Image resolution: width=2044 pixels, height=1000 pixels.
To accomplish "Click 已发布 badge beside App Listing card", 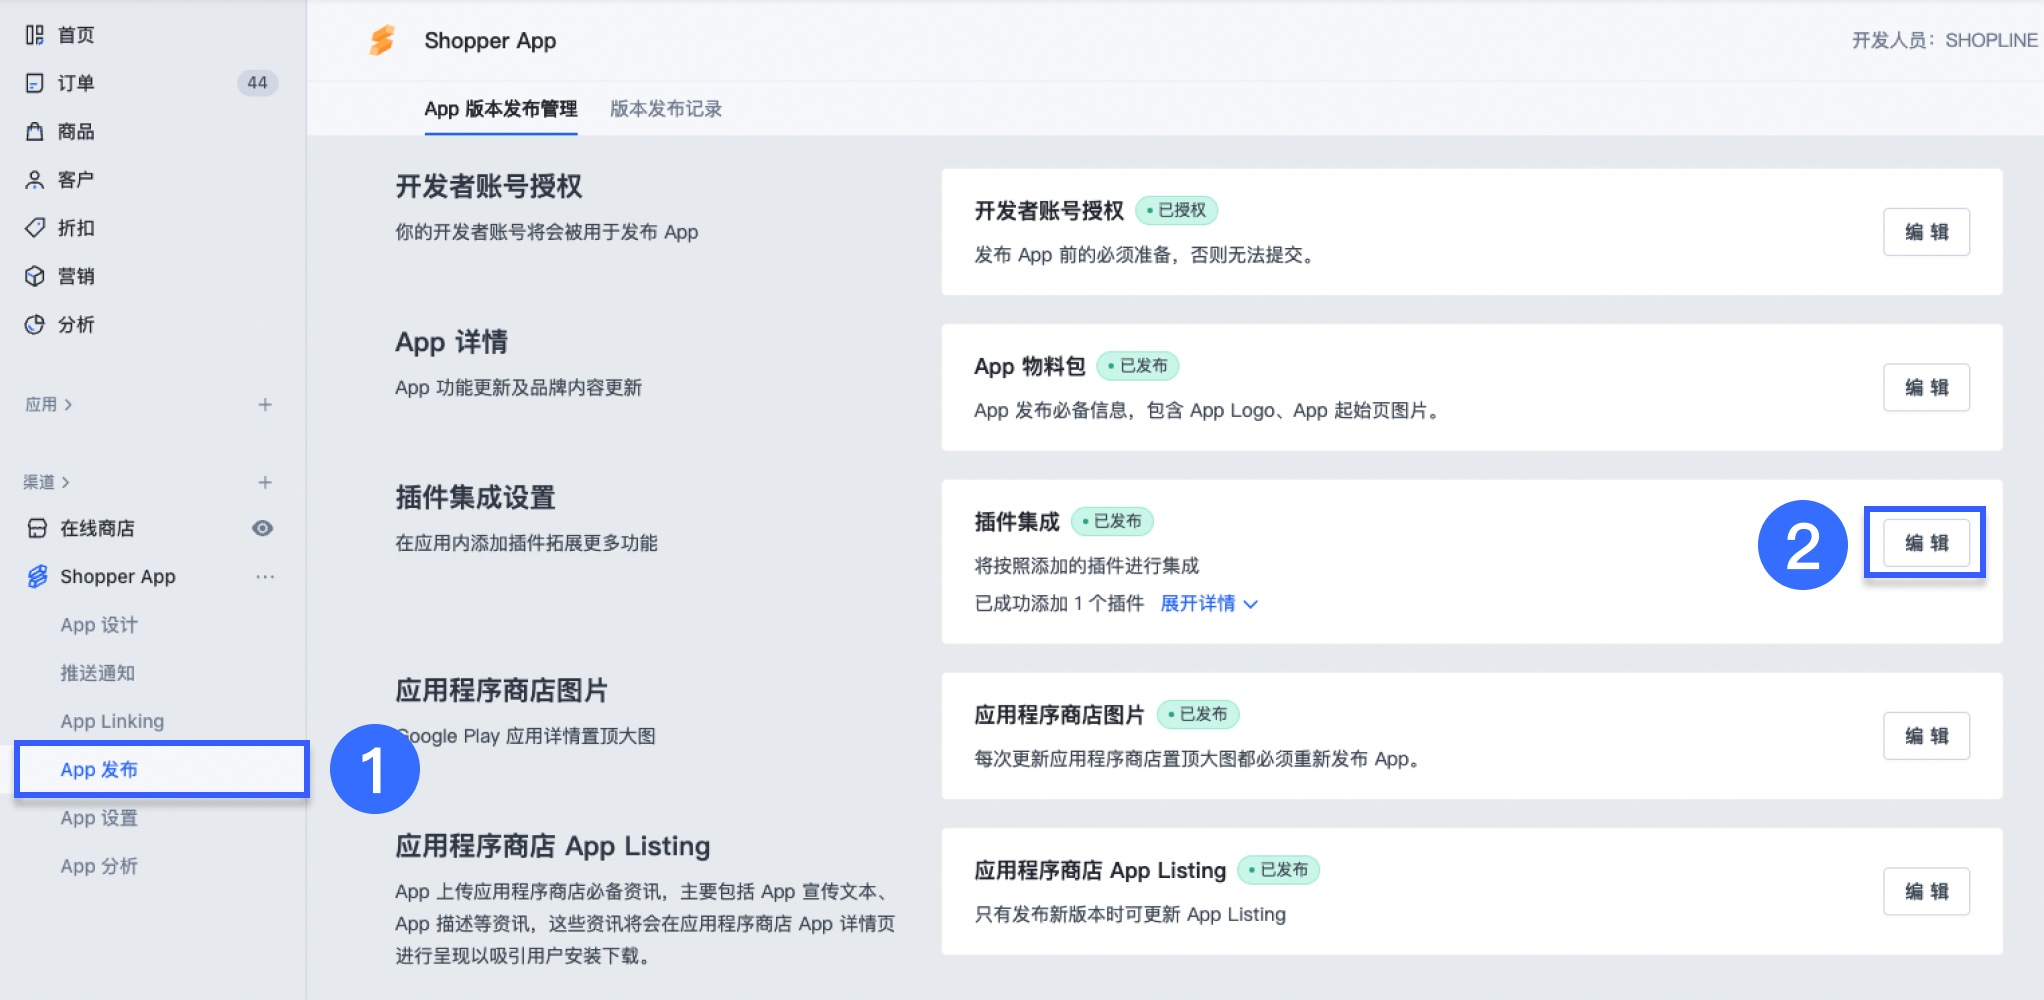I will point(1279,870).
